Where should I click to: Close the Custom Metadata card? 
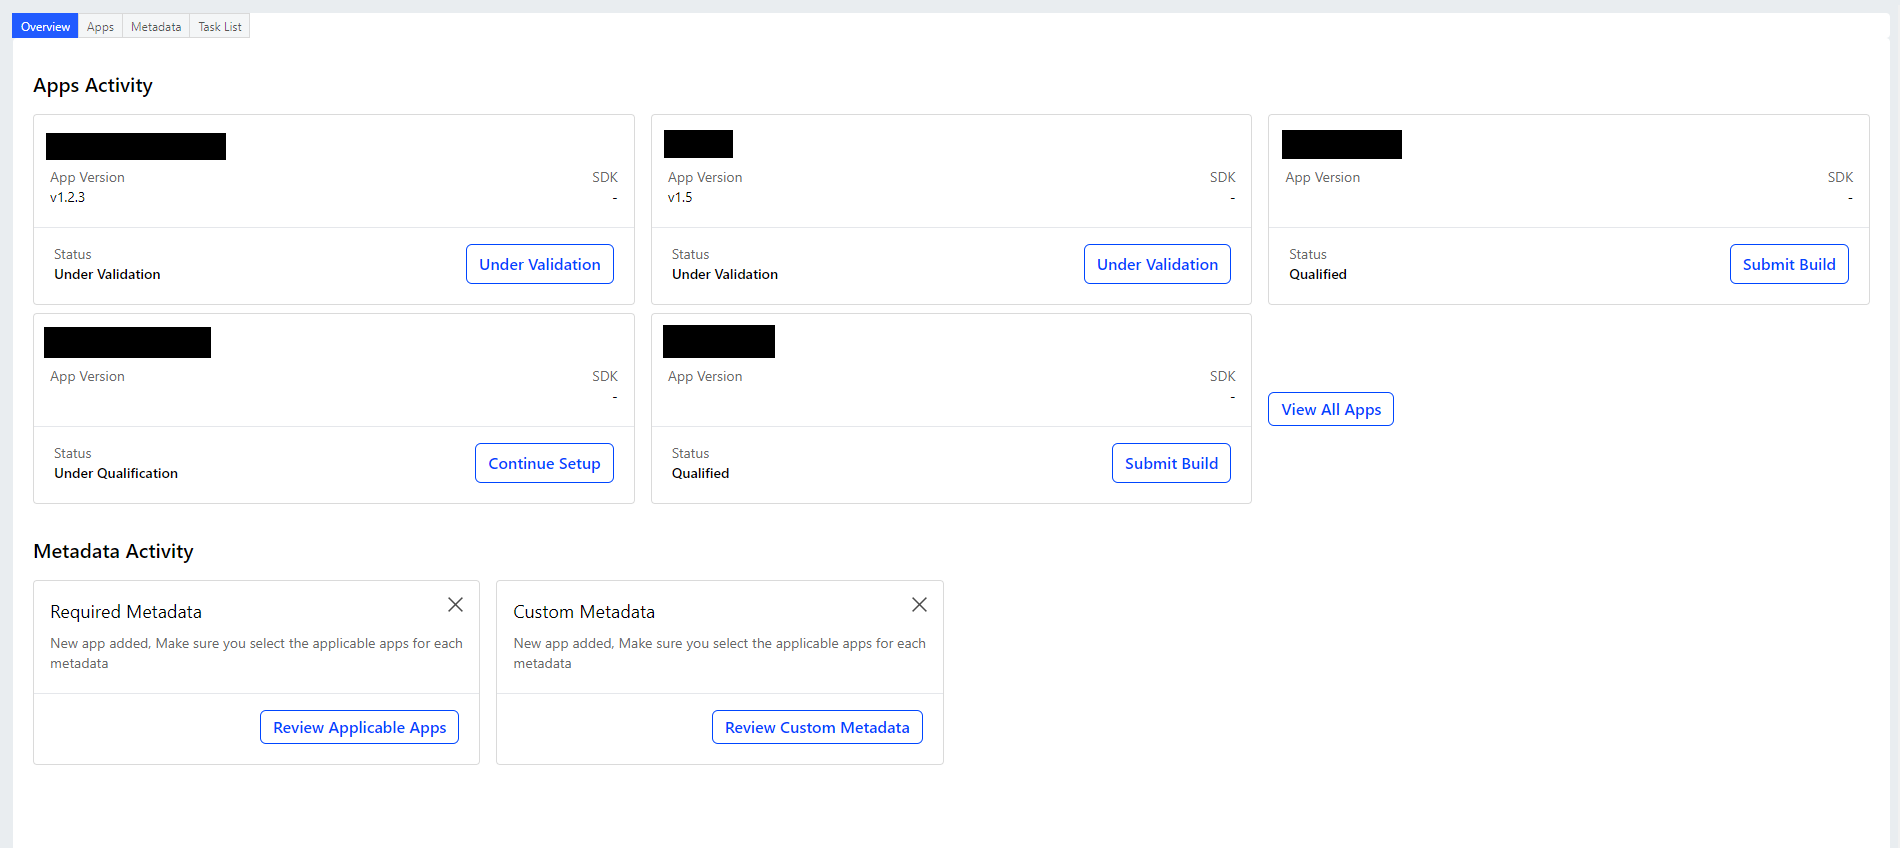919,605
